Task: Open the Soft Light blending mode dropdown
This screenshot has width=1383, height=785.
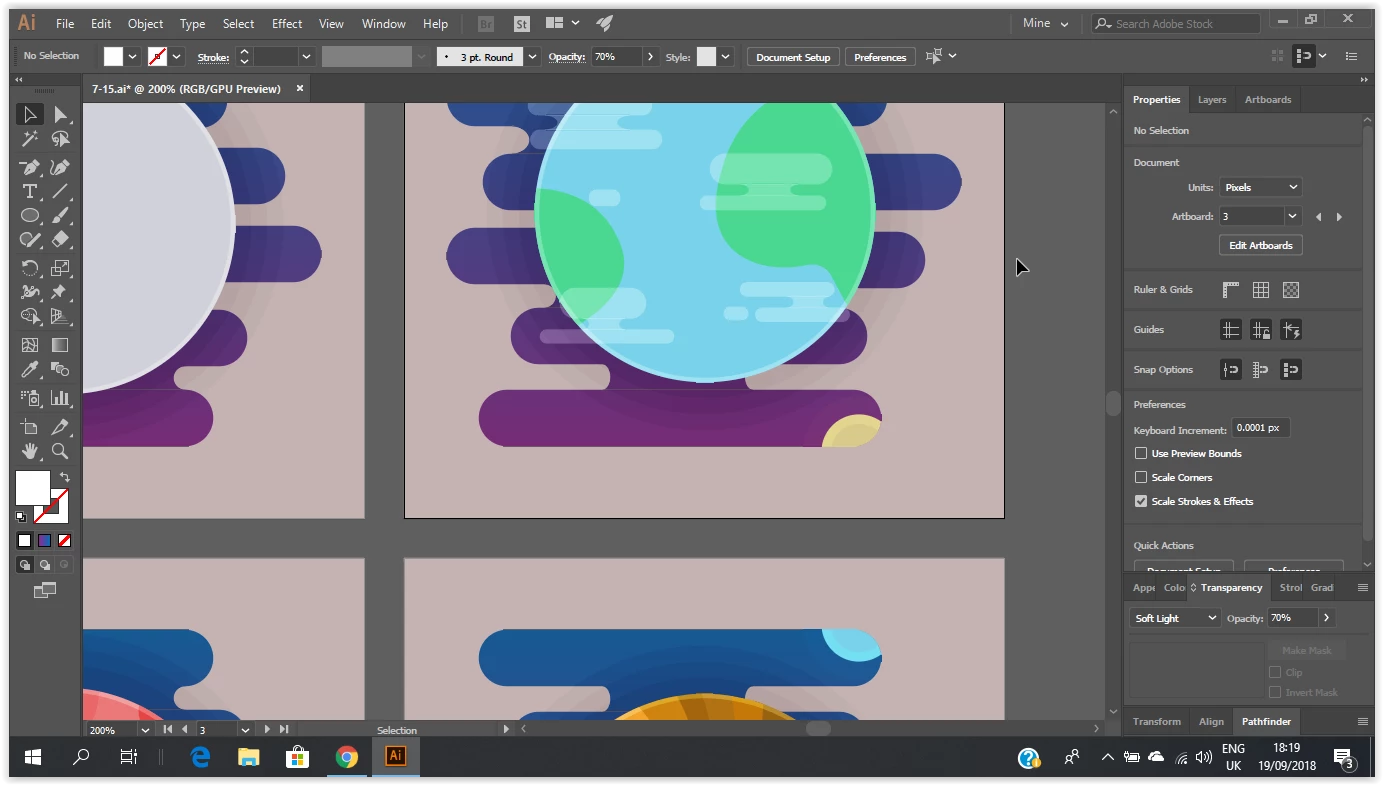Action: pyautogui.click(x=1175, y=618)
